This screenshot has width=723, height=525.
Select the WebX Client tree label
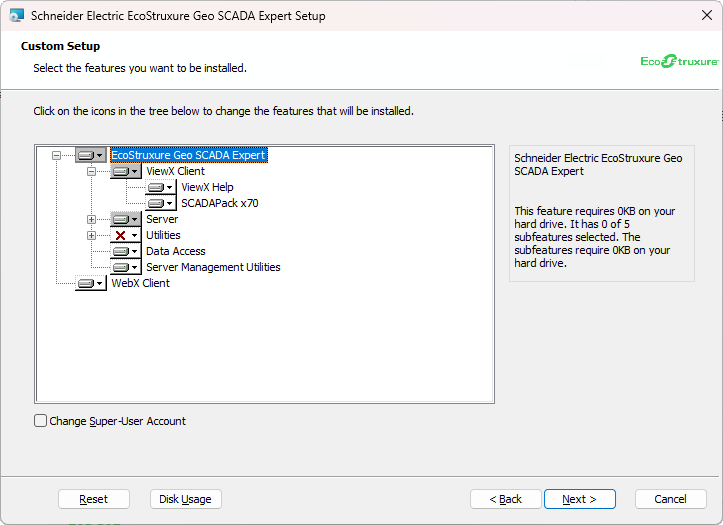coord(140,283)
